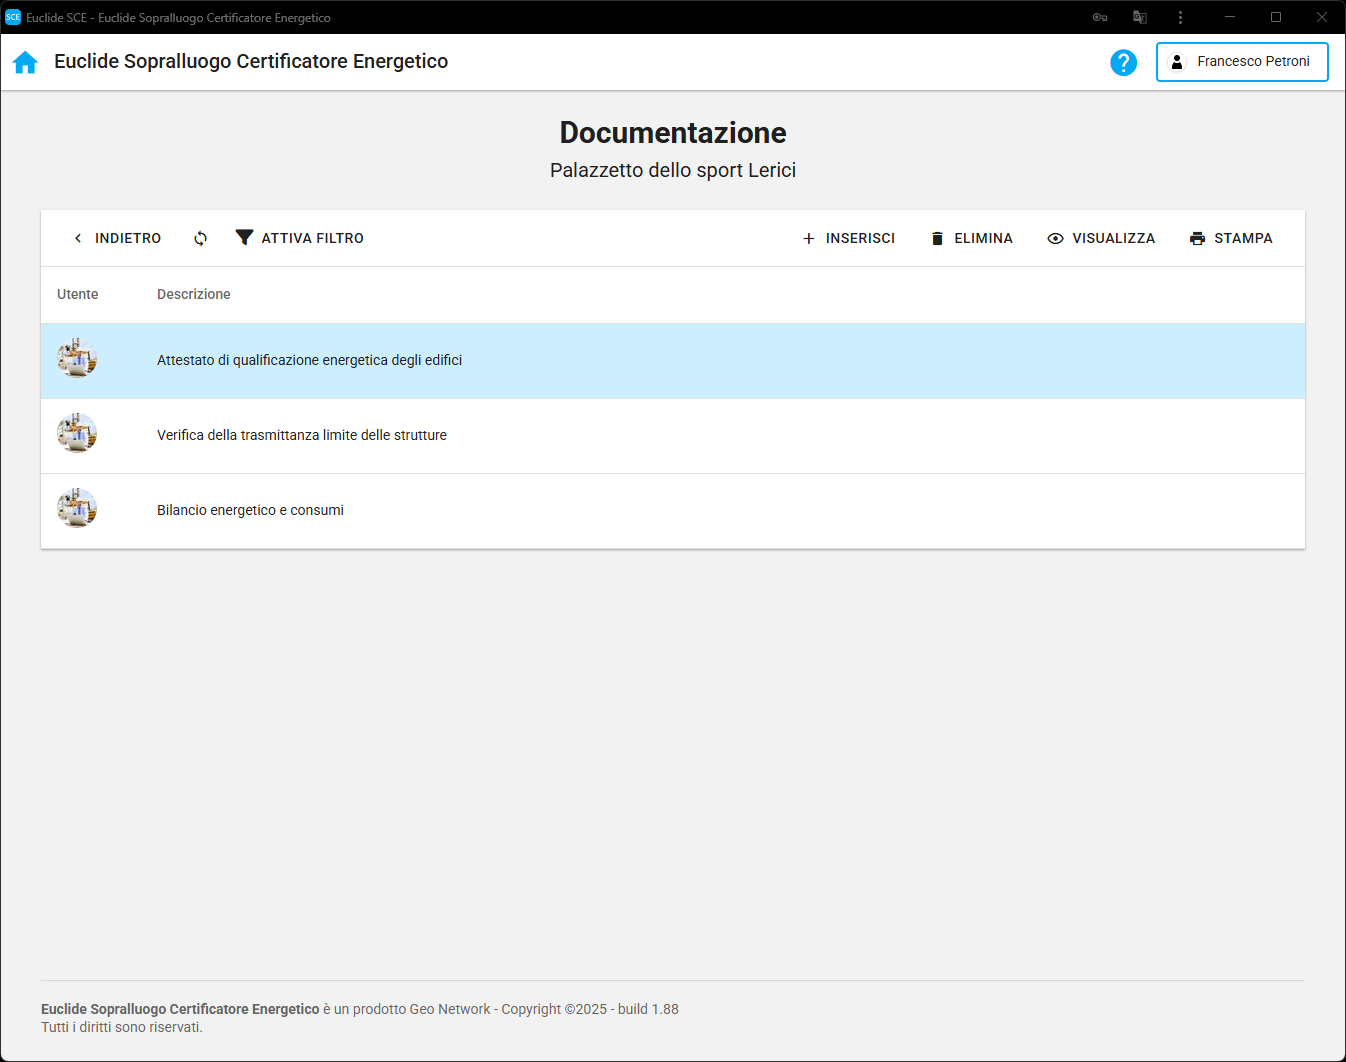The image size is (1346, 1062).
Task: Activate the filter with ATTIVA FILTRO
Action: coord(300,238)
